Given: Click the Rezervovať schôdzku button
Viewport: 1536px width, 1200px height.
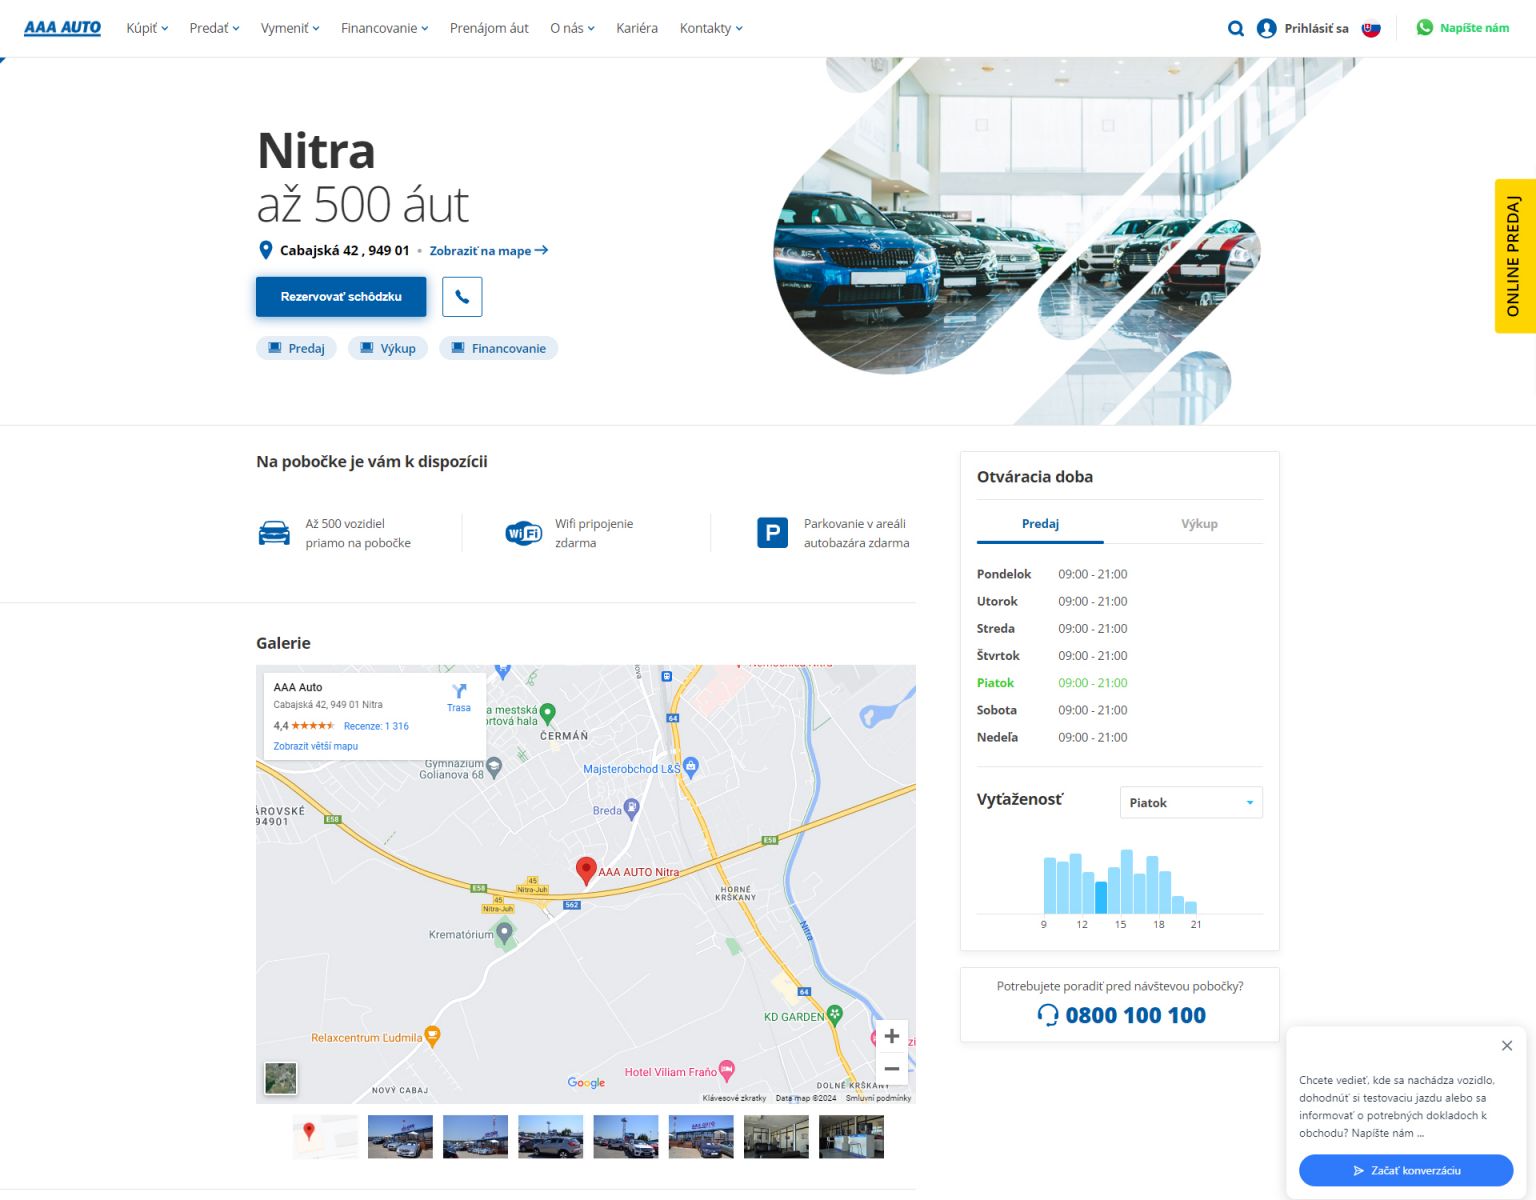Looking at the screenshot, I should pyautogui.click(x=341, y=297).
